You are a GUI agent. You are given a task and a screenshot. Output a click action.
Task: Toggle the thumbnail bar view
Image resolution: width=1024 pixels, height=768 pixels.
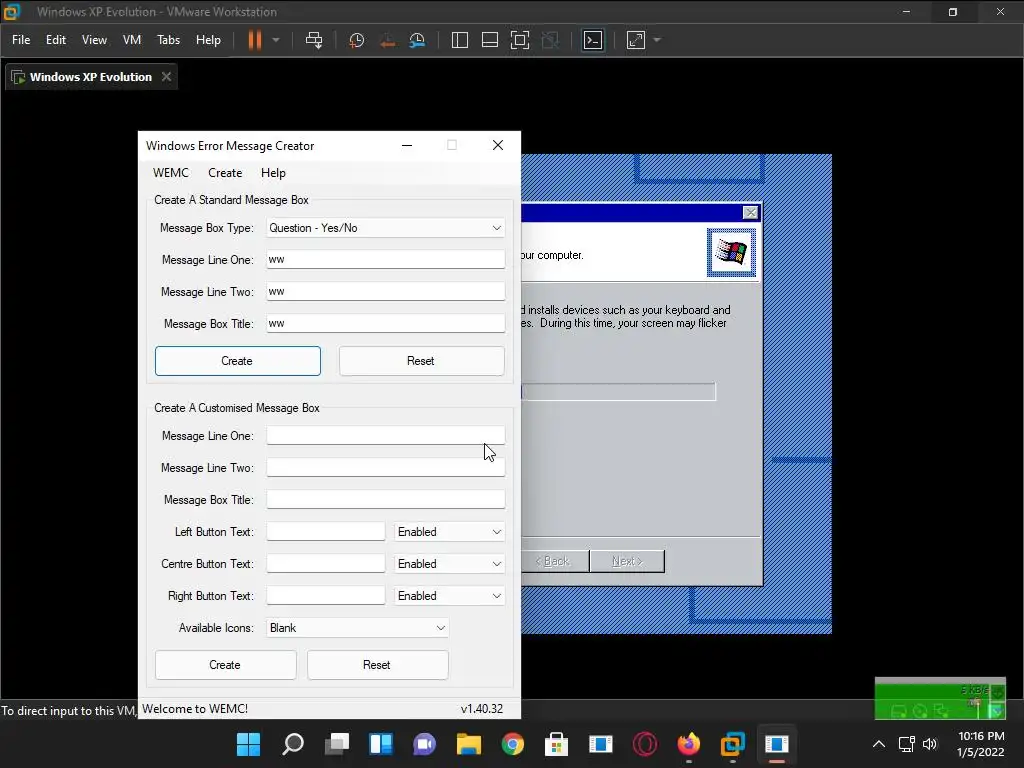pyautogui.click(x=490, y=40)
